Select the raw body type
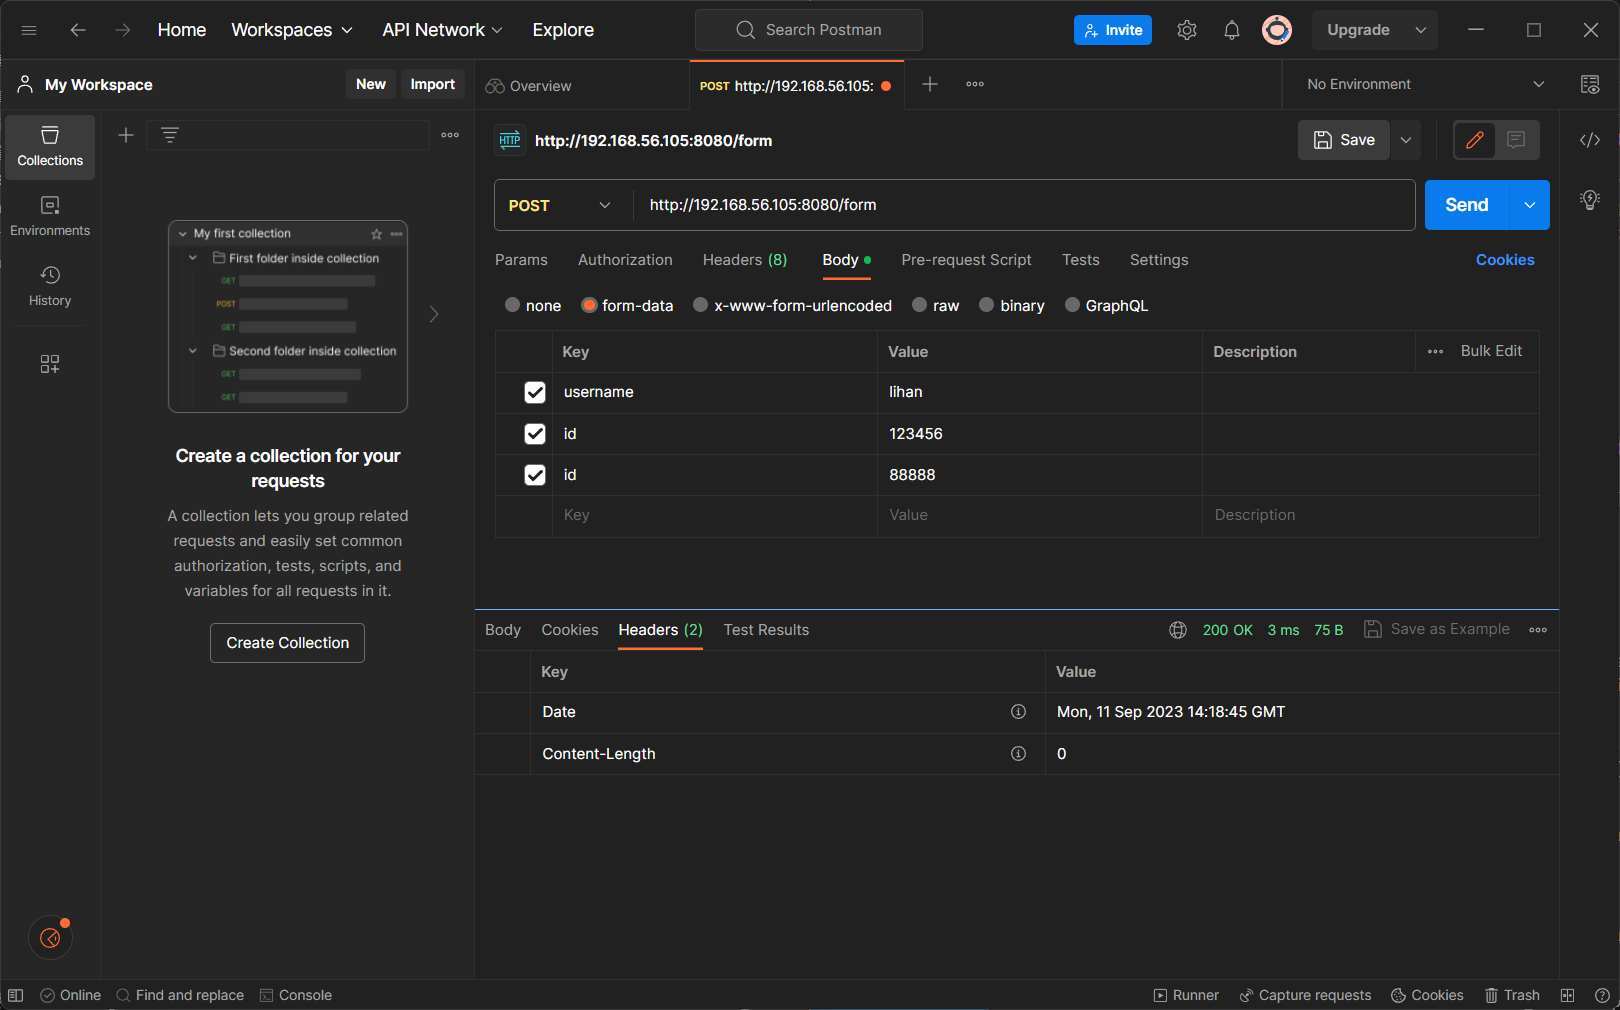Screen dimensions: 1620x1010 click(x=920, y=305)
